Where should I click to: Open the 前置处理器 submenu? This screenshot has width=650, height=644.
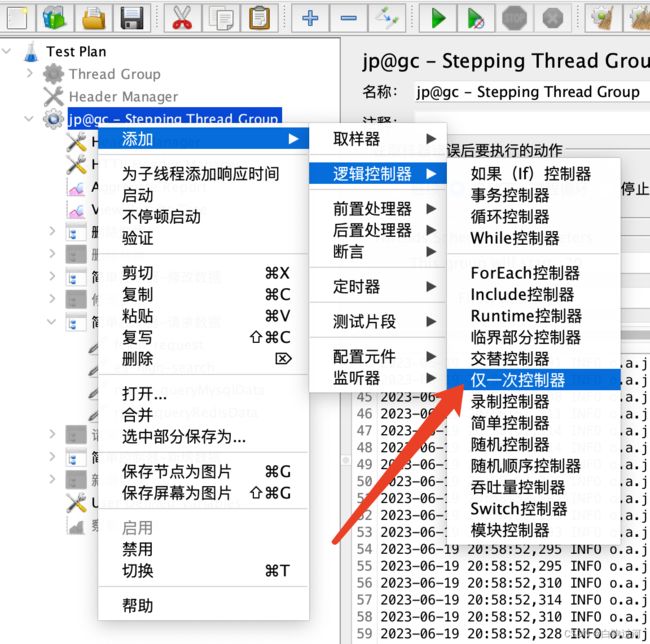(378, 208)
